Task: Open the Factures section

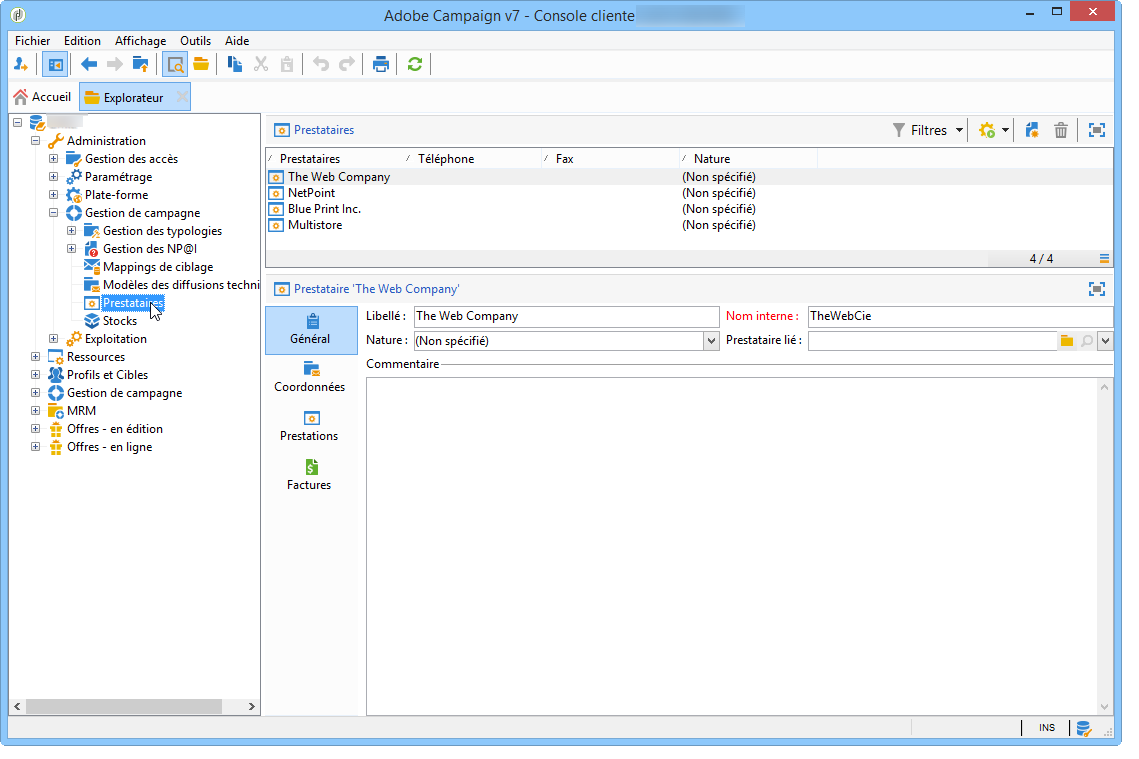Action: click(x=309, y=476)
